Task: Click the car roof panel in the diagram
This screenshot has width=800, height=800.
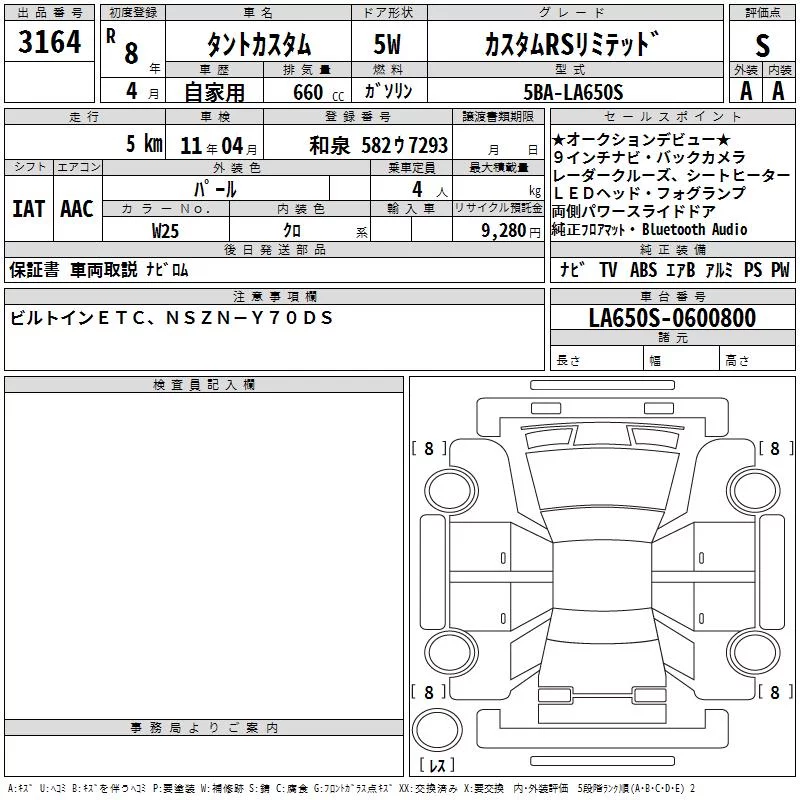Action: 602,576
